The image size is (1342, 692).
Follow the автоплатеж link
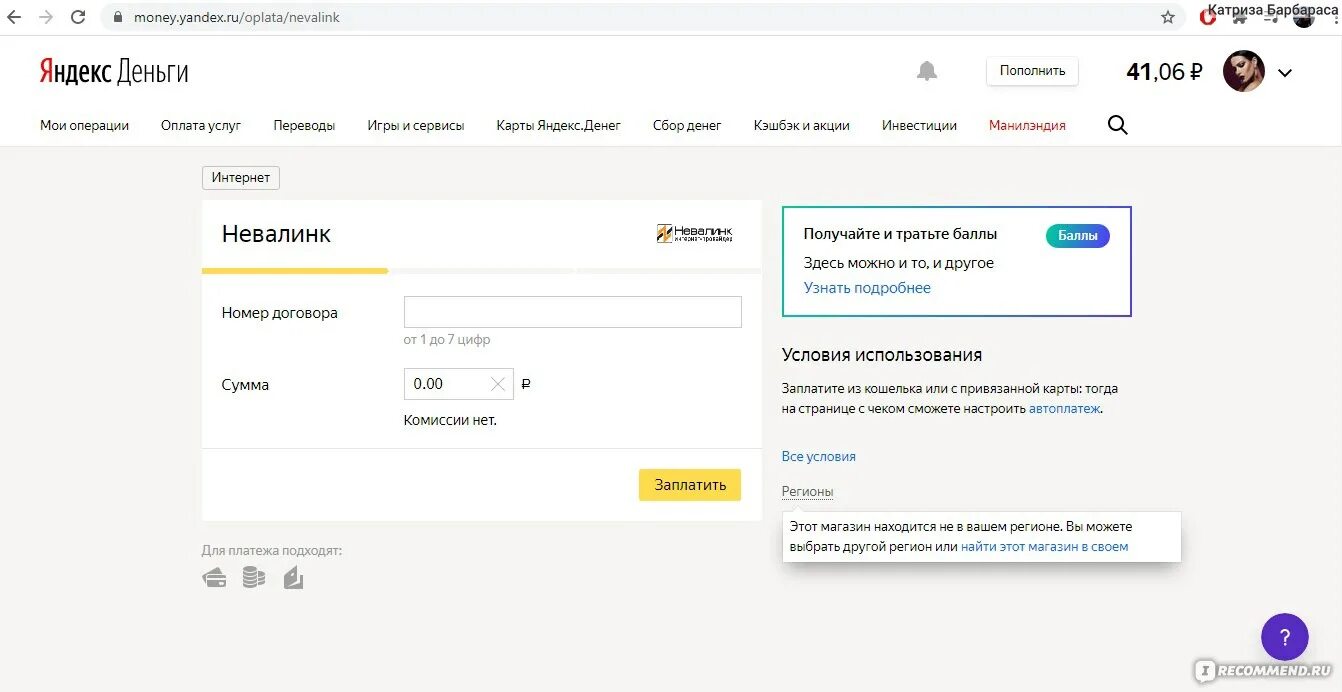click(x=1064, y=408)
